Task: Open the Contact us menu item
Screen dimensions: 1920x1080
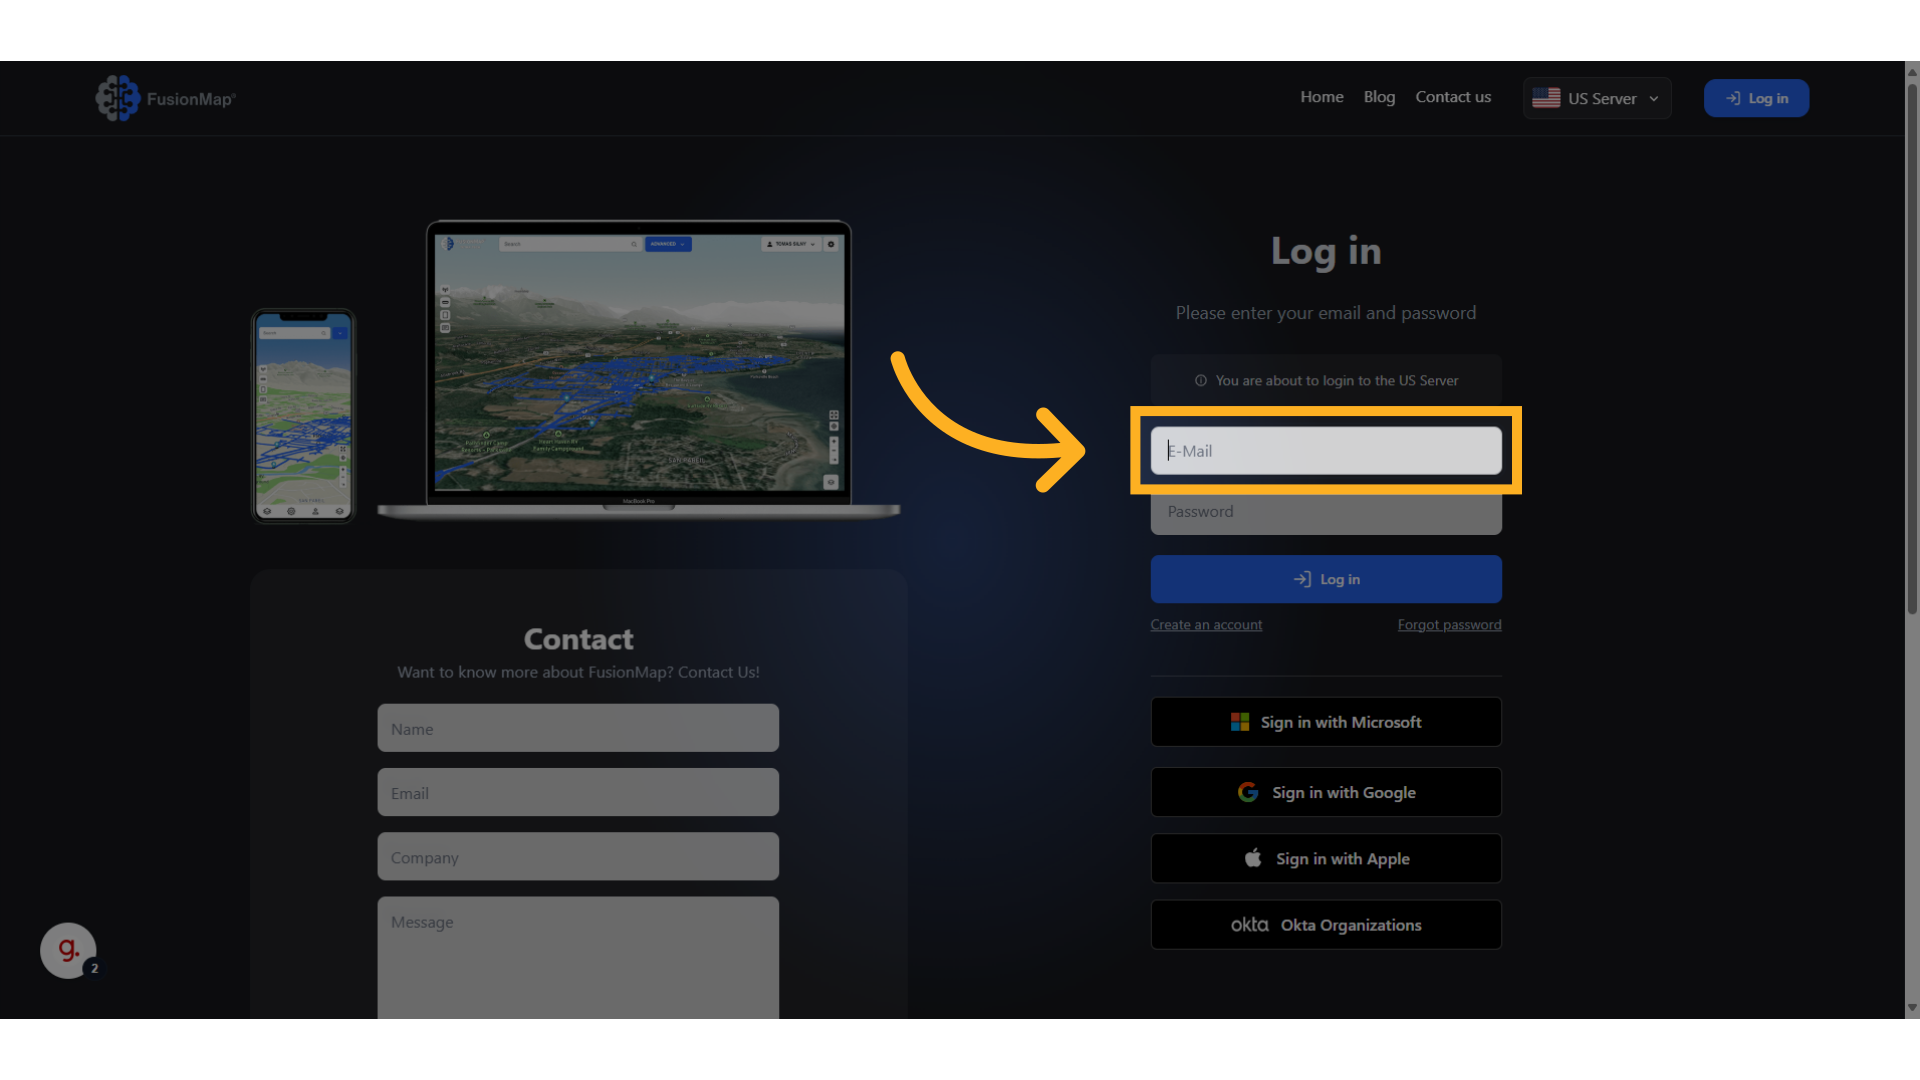Action: coord(1453,97)
